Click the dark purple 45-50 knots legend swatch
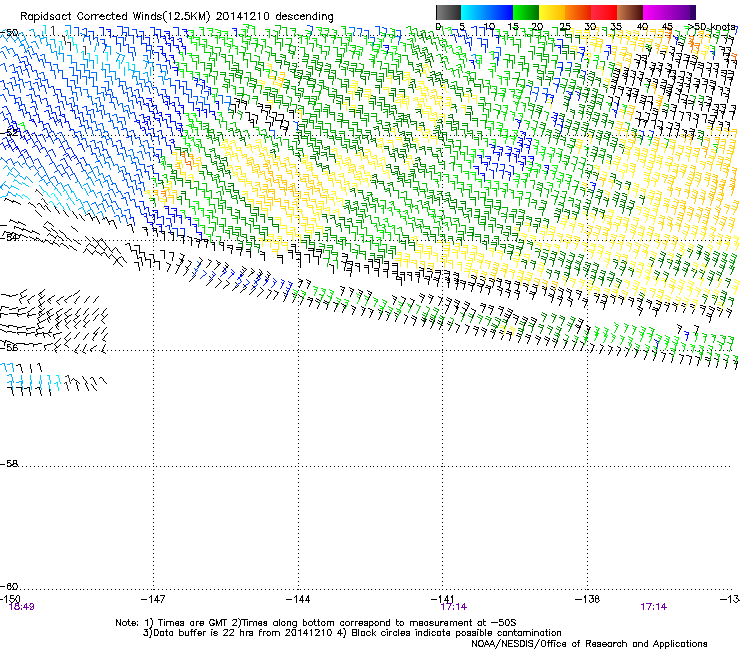 (x=682, y=12)
